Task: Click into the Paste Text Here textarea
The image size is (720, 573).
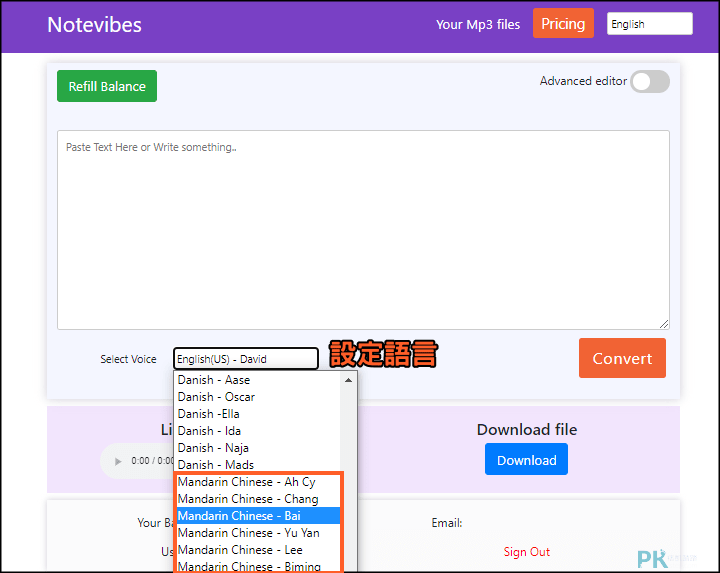Action: pos(363,230)
